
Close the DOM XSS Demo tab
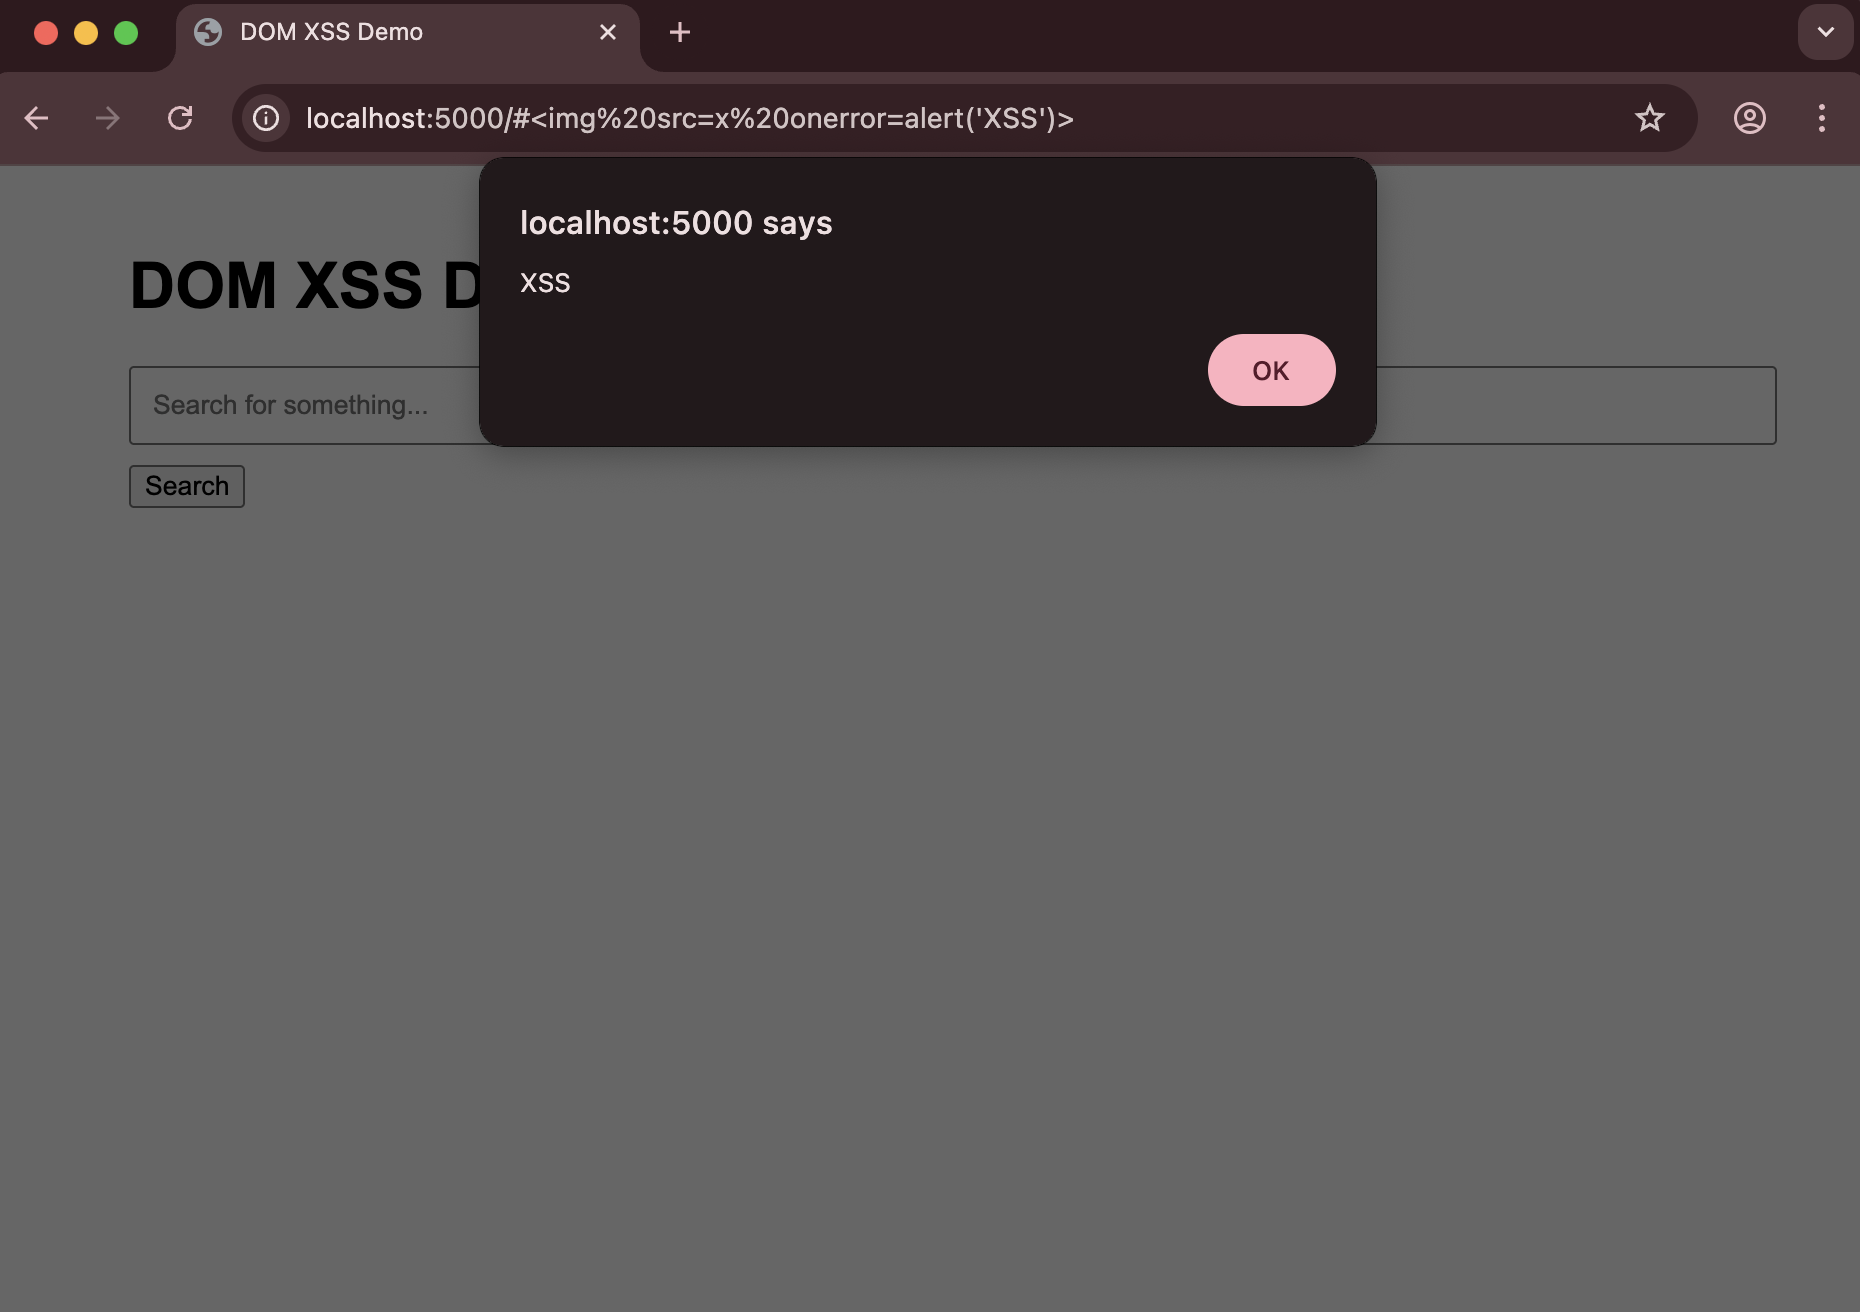point(608,32)
